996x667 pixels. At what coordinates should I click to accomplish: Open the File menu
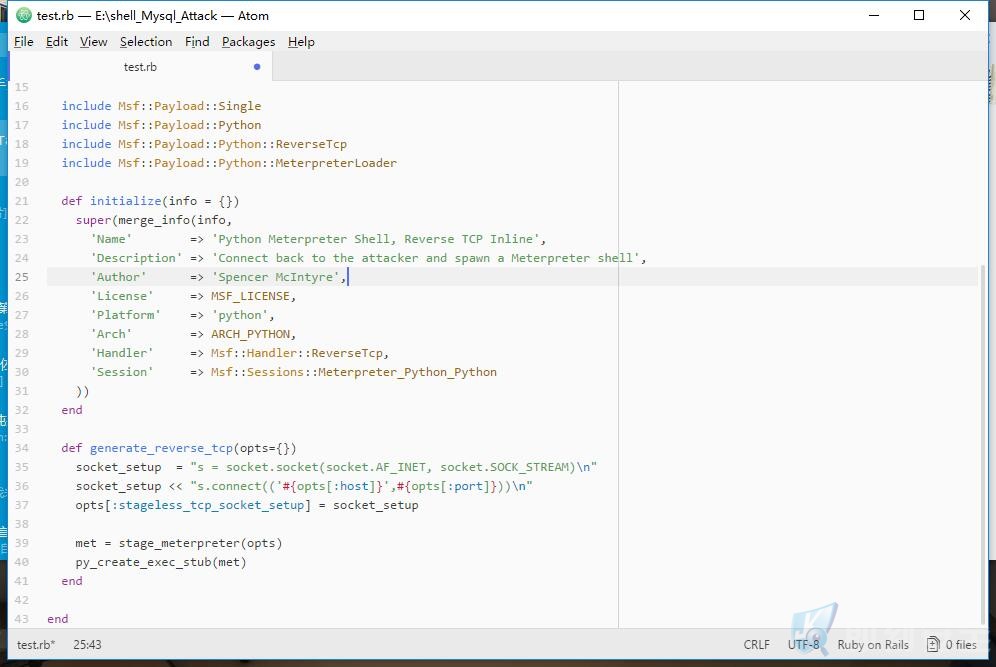[24, 42]
